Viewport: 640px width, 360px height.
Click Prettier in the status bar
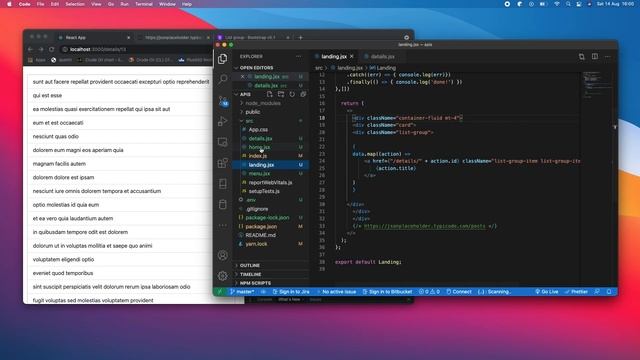[576, 292]
